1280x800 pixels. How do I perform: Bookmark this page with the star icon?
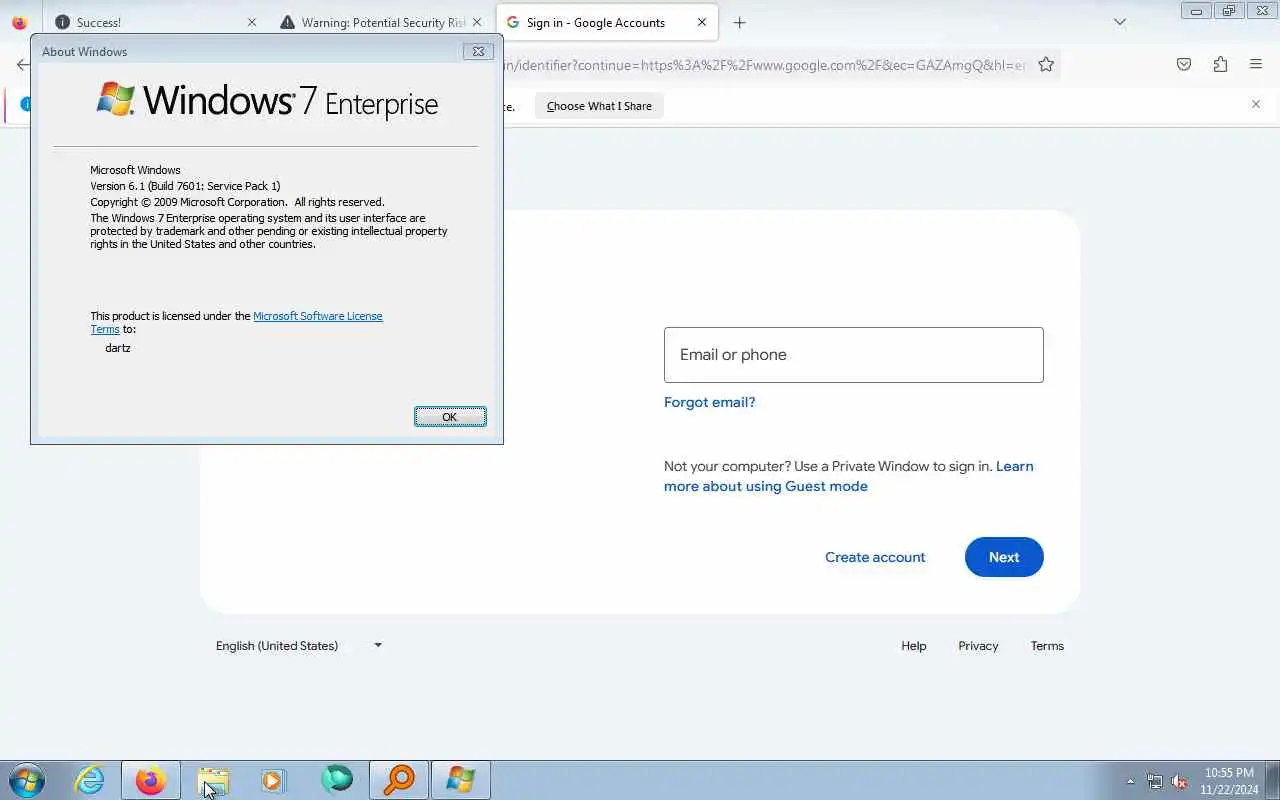coord(1046,64)
